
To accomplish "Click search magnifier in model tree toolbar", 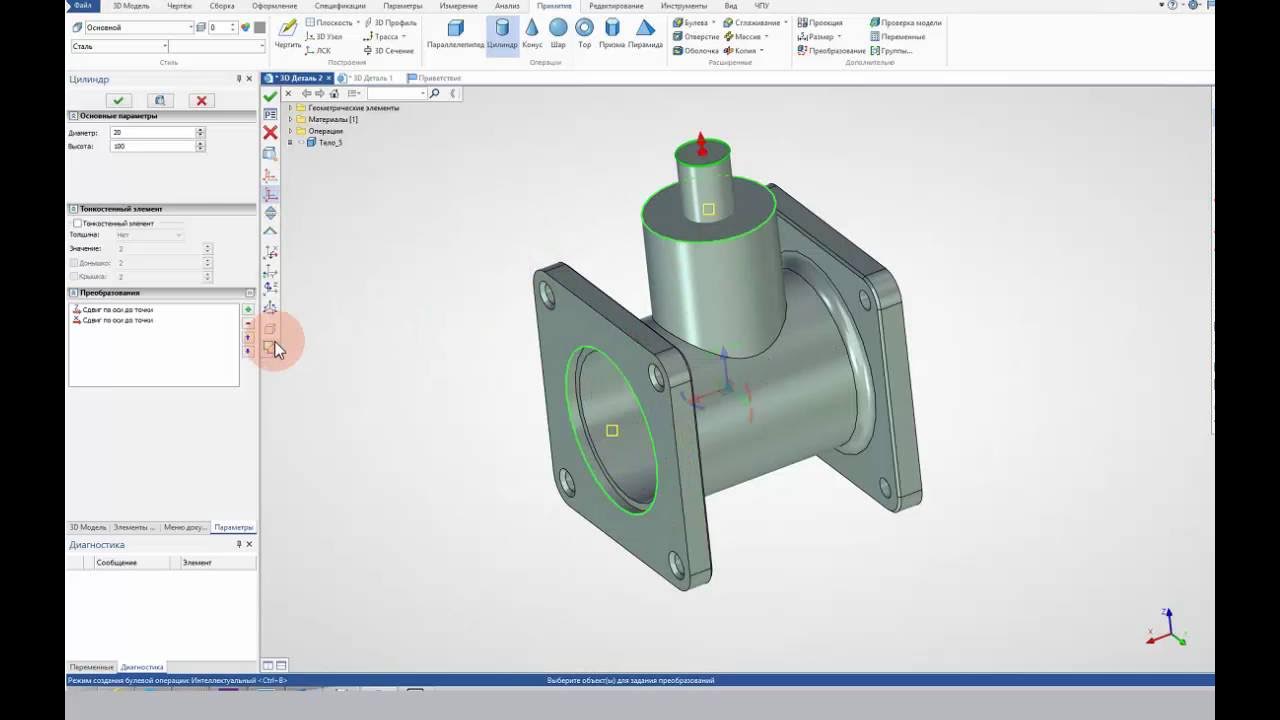I will click(435, 93).
